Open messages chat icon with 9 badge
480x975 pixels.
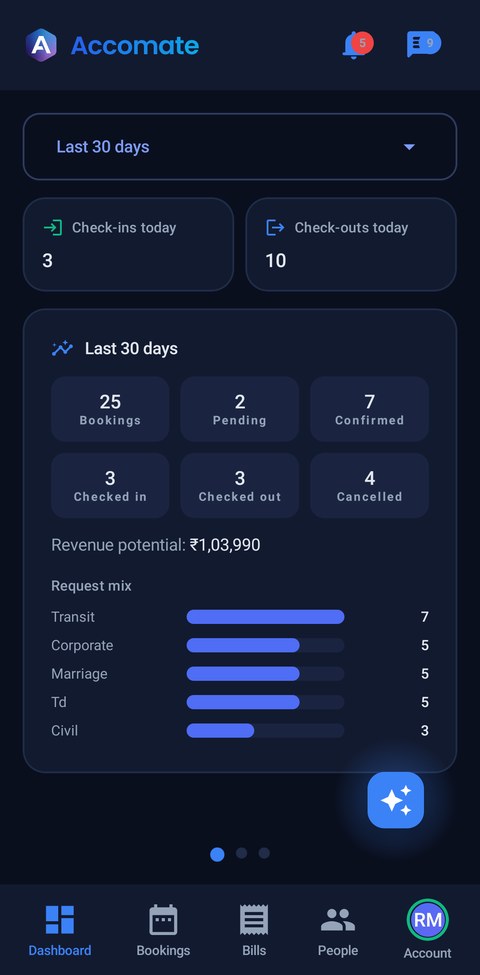coord(423,44)
